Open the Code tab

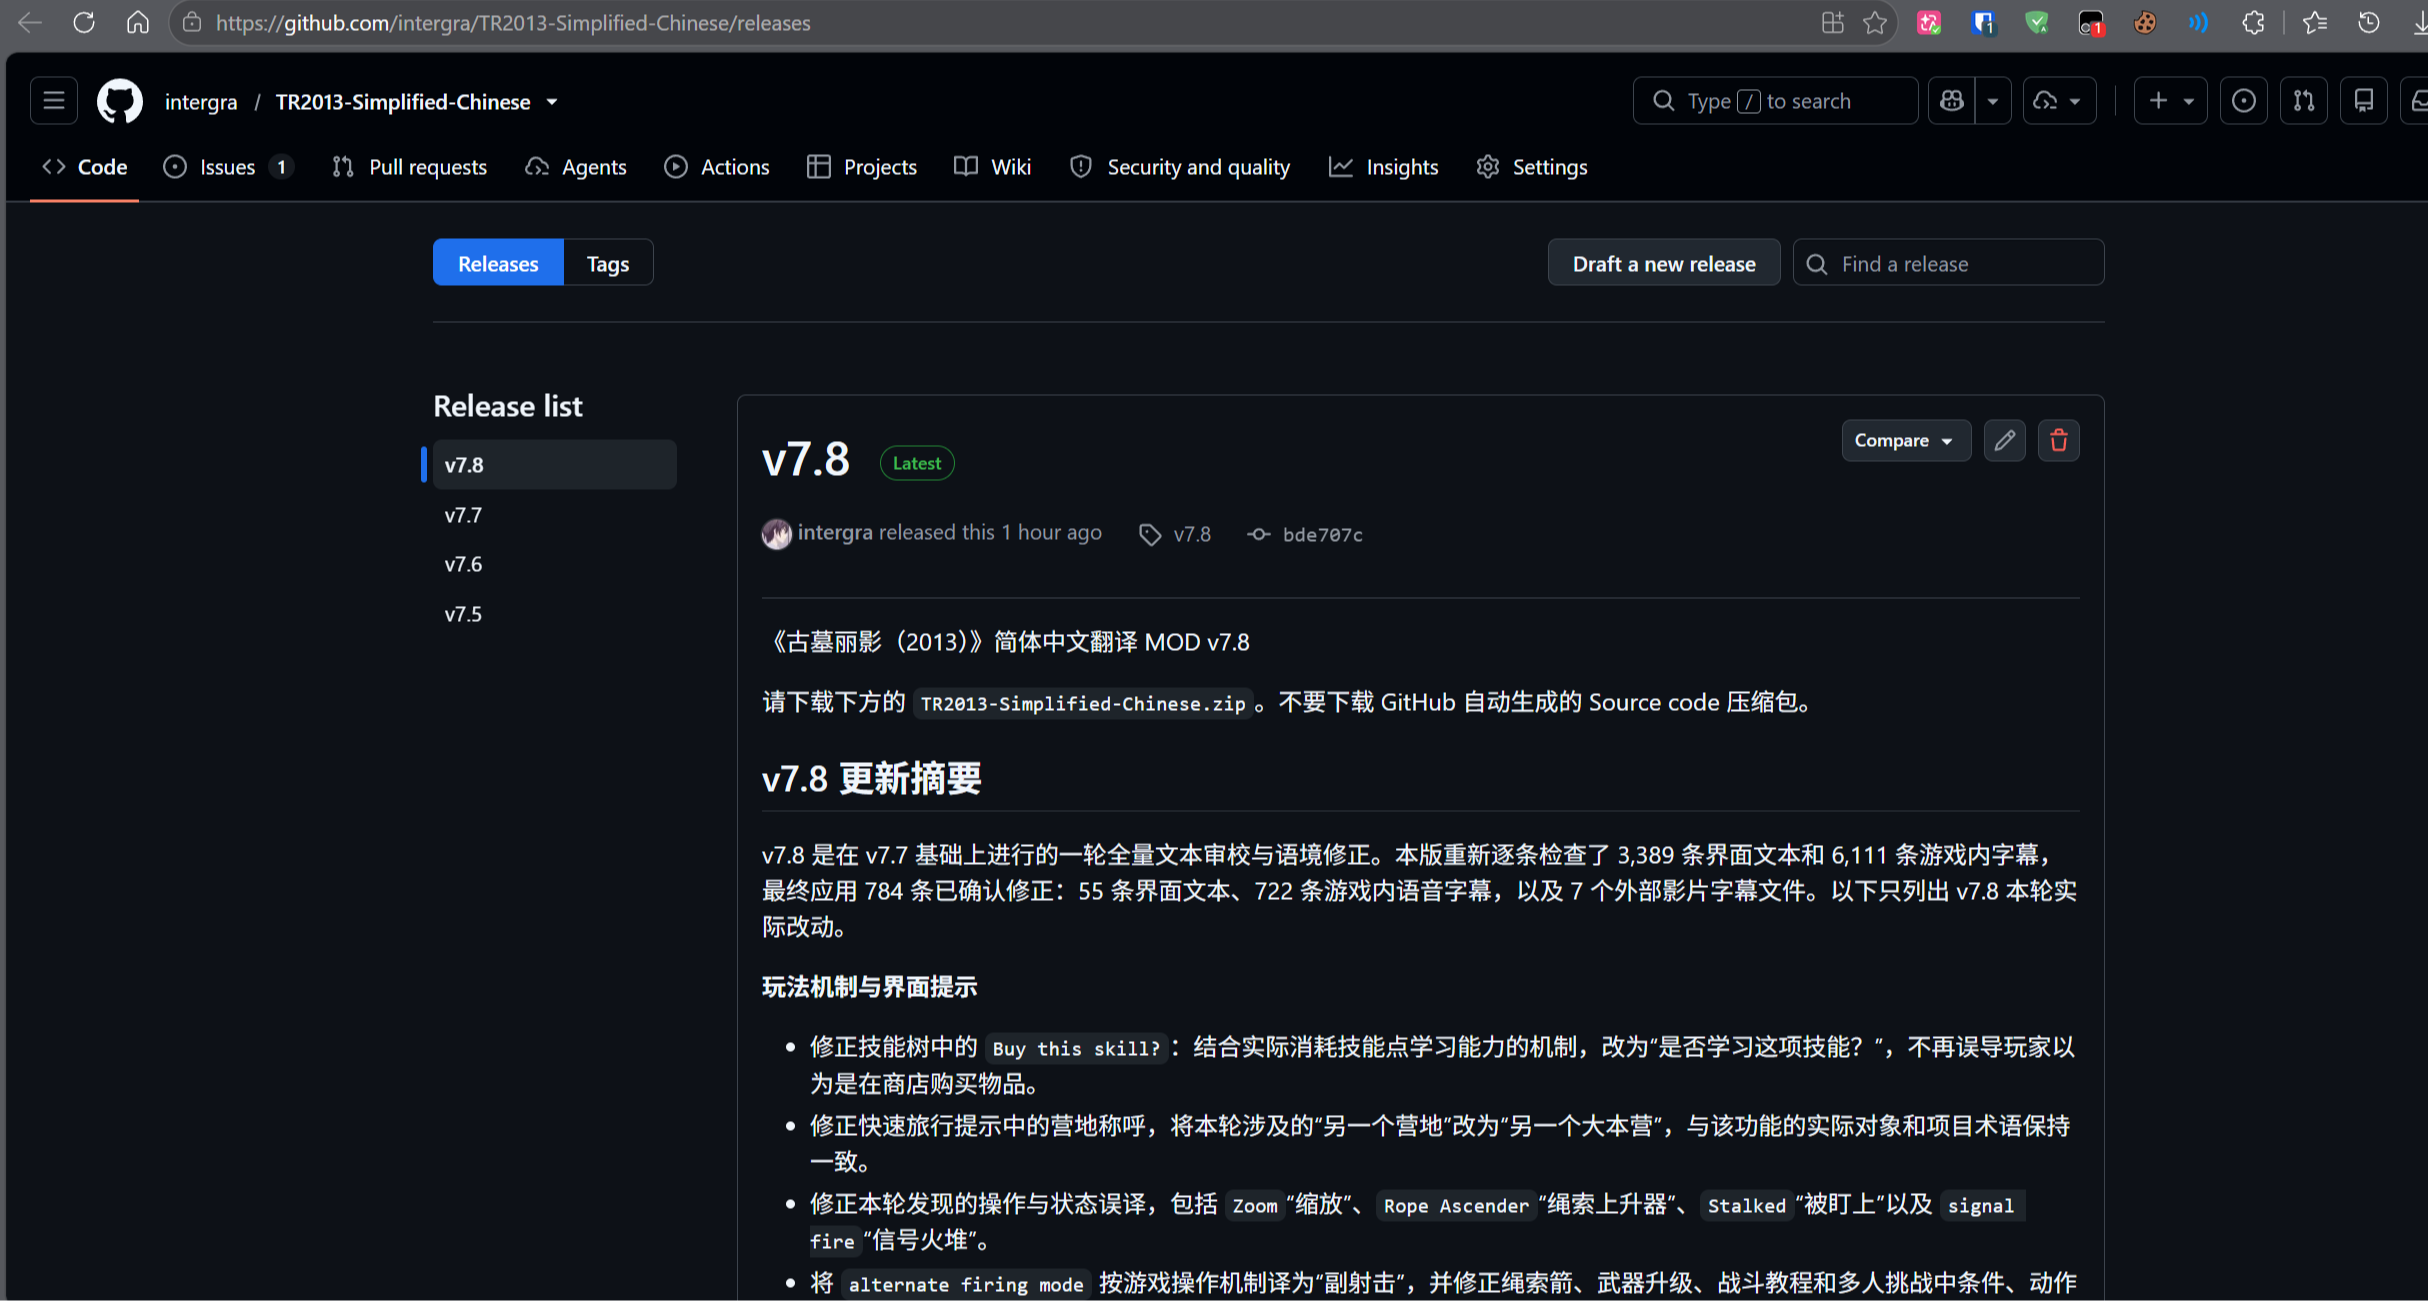(84, 167)
